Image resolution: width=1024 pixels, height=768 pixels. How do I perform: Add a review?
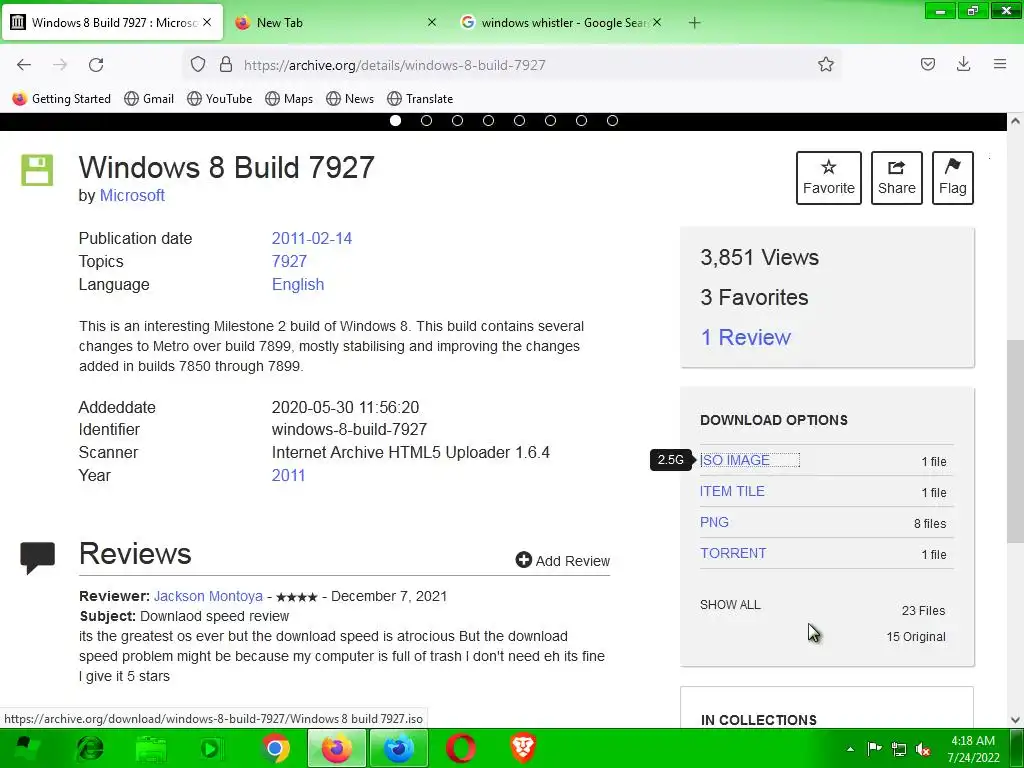click(x=562, y=560)
